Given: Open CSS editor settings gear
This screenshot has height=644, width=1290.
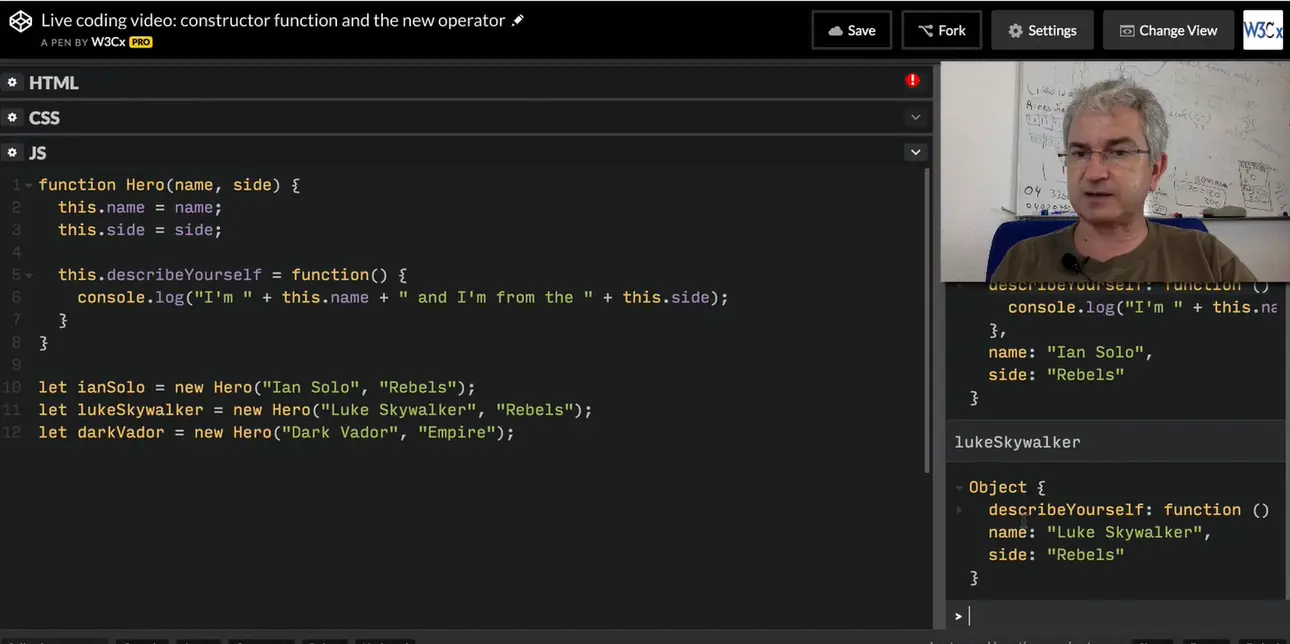Looking at the screenshot, I should point(13,117).
